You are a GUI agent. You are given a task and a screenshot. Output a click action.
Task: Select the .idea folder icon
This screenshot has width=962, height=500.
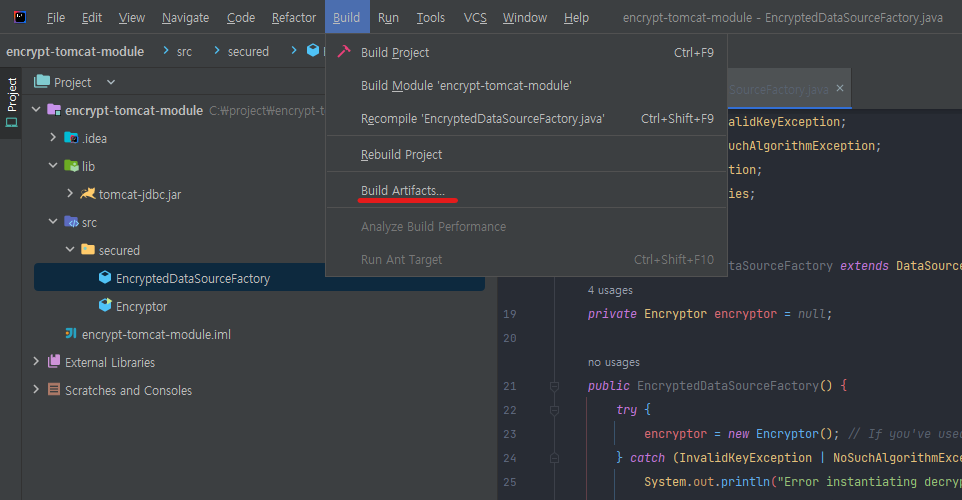tap(71, 137)
